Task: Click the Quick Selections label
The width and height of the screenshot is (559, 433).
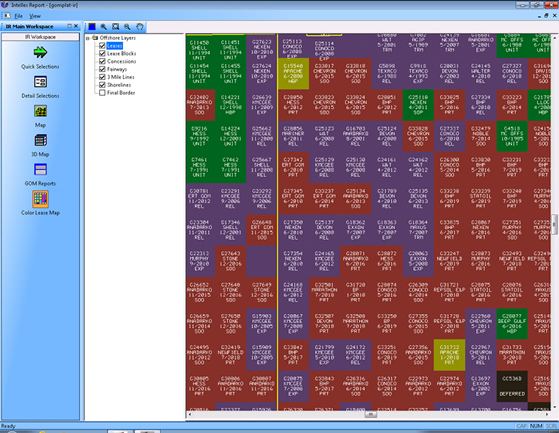Action: tap(40, 67)
